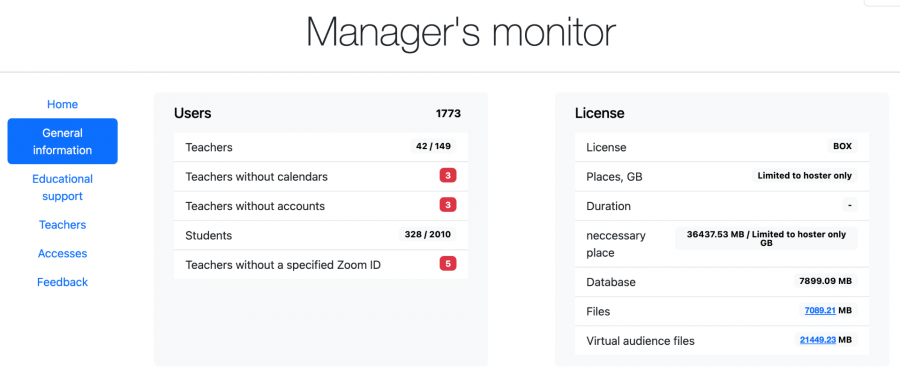Click the 7089.21 Files size link
Image resolution: width=900 pixels, height=374 pixels.
(x=820, y=310)
